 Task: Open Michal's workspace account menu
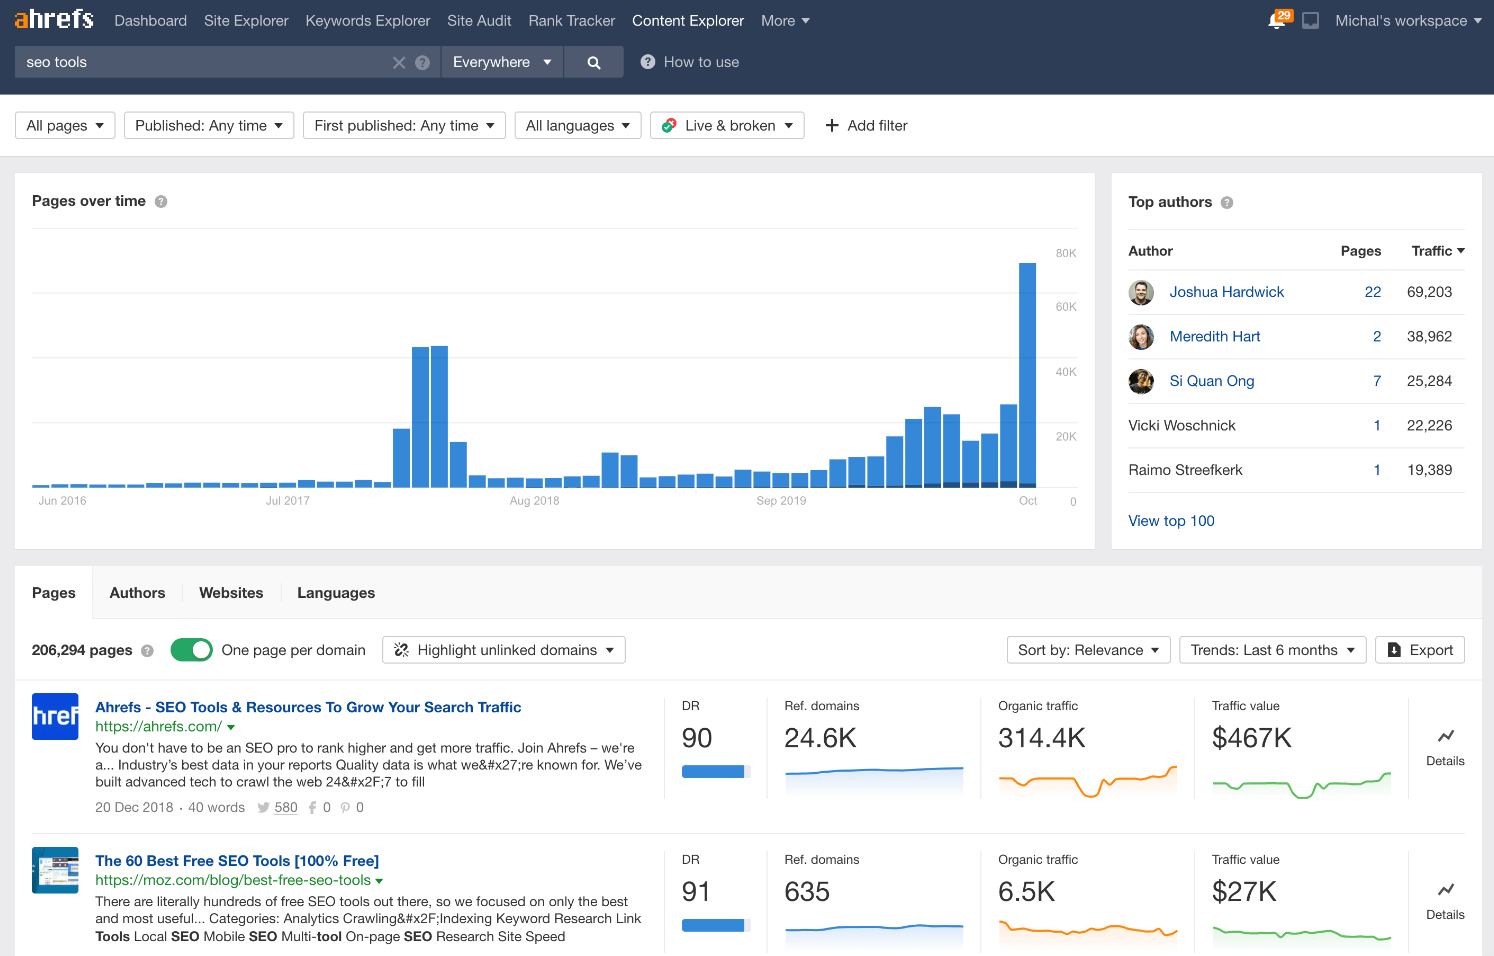tap(1408, 20)
